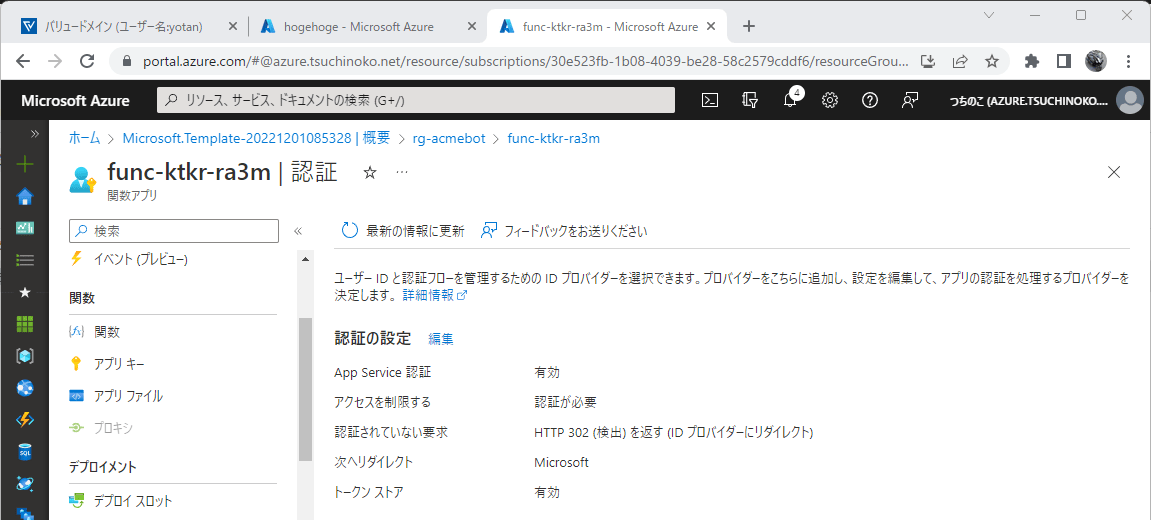Toggle the Chrome side panel icon
Viewport: 1151px width, 520px height.
pos(1064,62)
